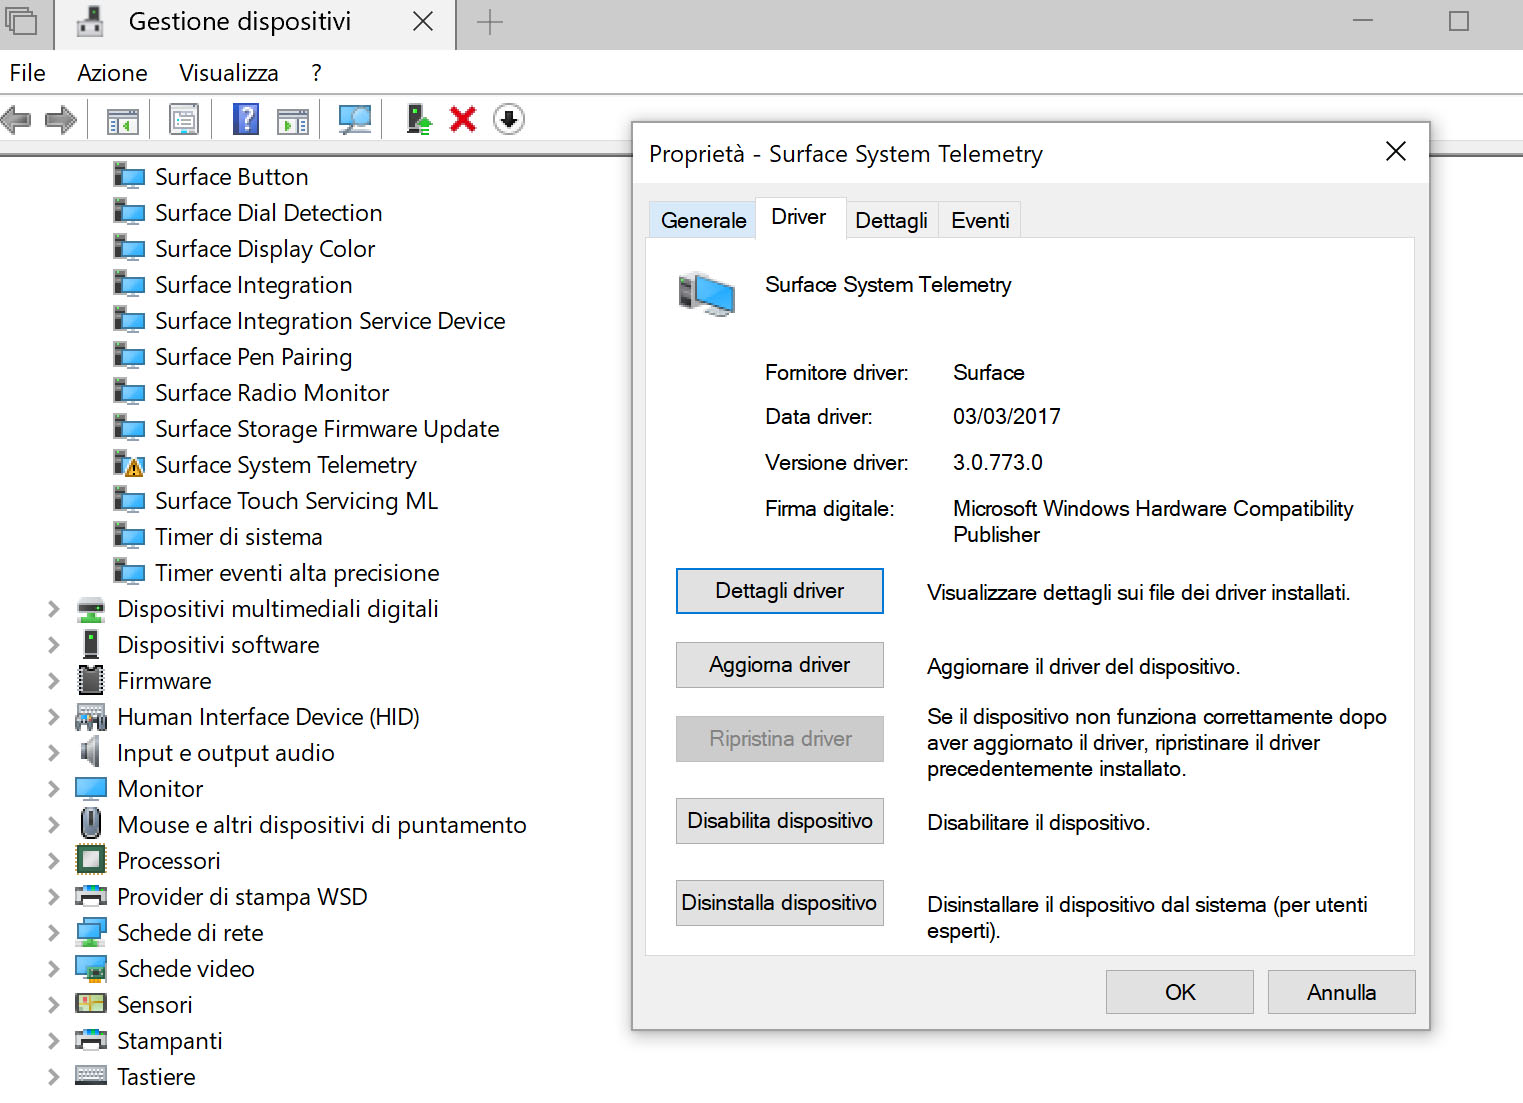Select Surface System Telemetry warning icon
Viewport: 1523px width, 1103px height.
(129, 464)
